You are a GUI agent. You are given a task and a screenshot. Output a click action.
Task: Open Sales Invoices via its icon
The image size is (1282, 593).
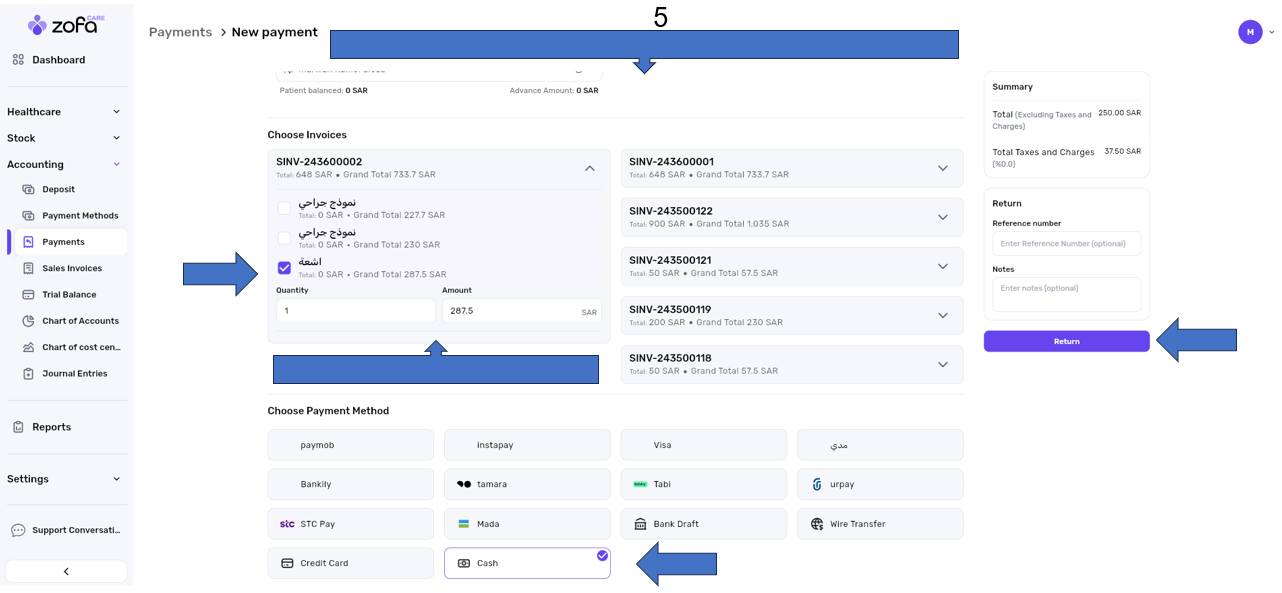point(28,268)
